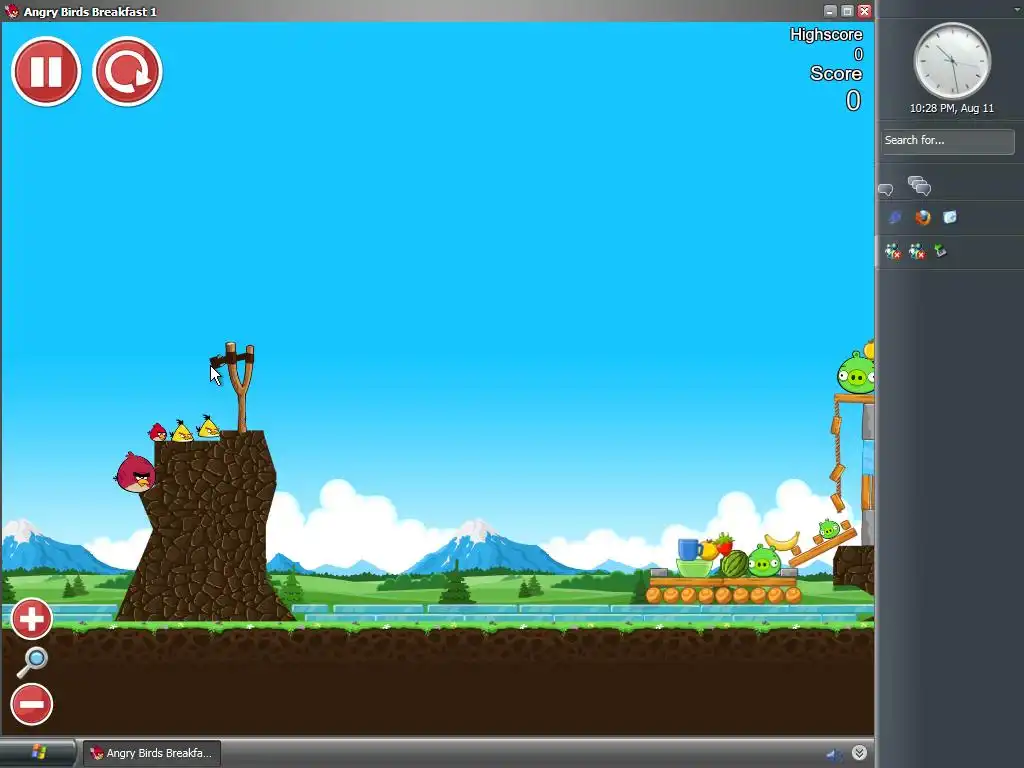Open the multiple speech bubbles chat icon
Screen dimensions: 1024x768
[919, 186]
